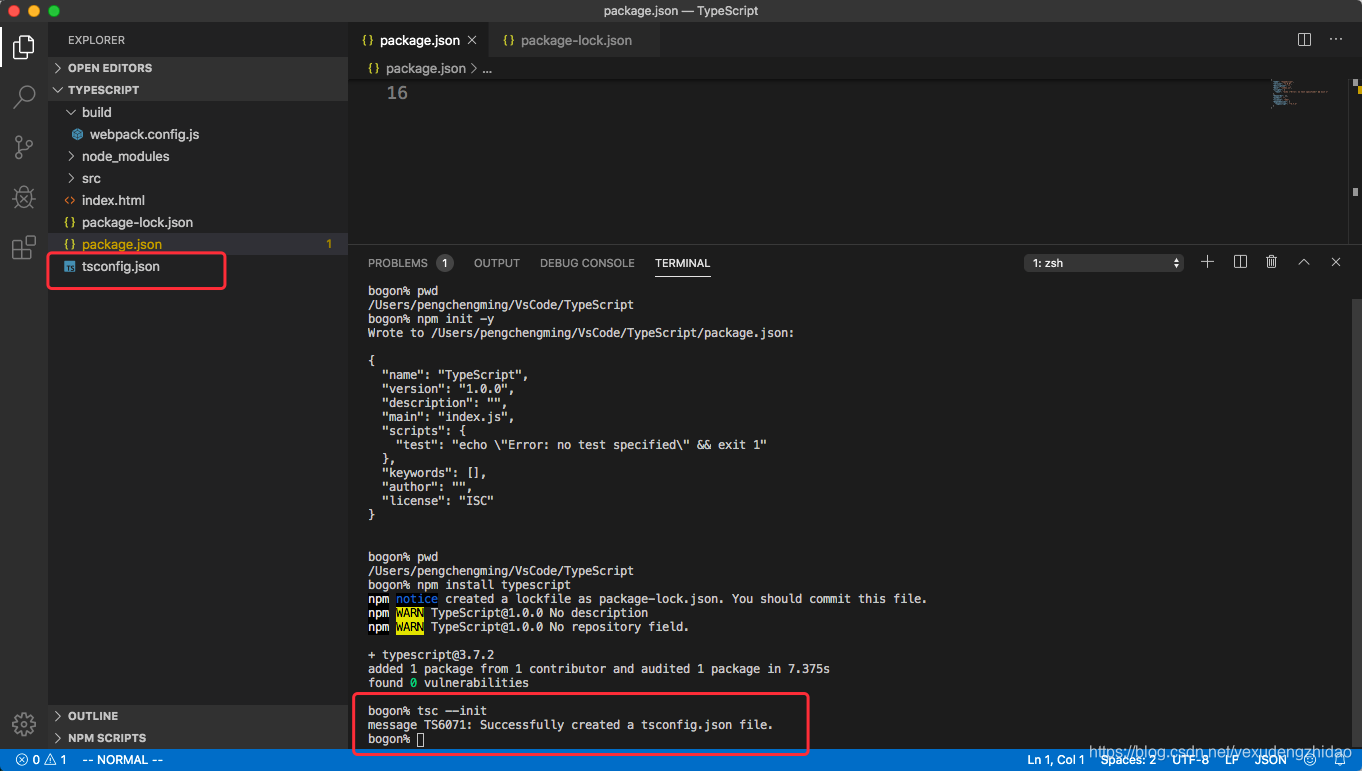1362x771 pixels.
Task: Select package.json file in explorer
Action: pos(198,244)
